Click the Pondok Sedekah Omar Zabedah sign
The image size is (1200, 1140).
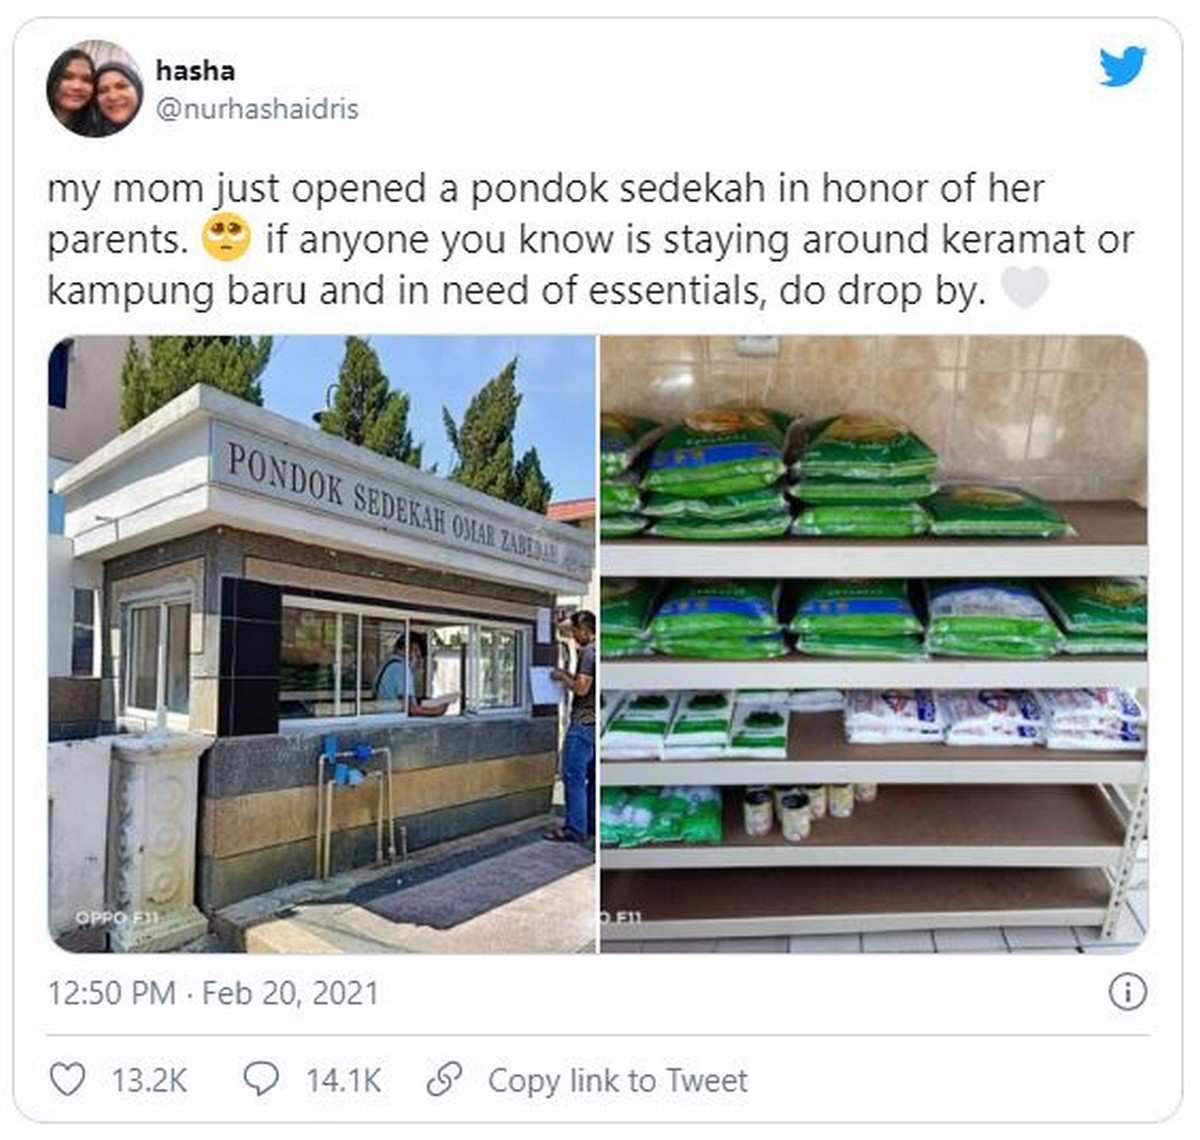pyautogui.click(x=394, y=503)
